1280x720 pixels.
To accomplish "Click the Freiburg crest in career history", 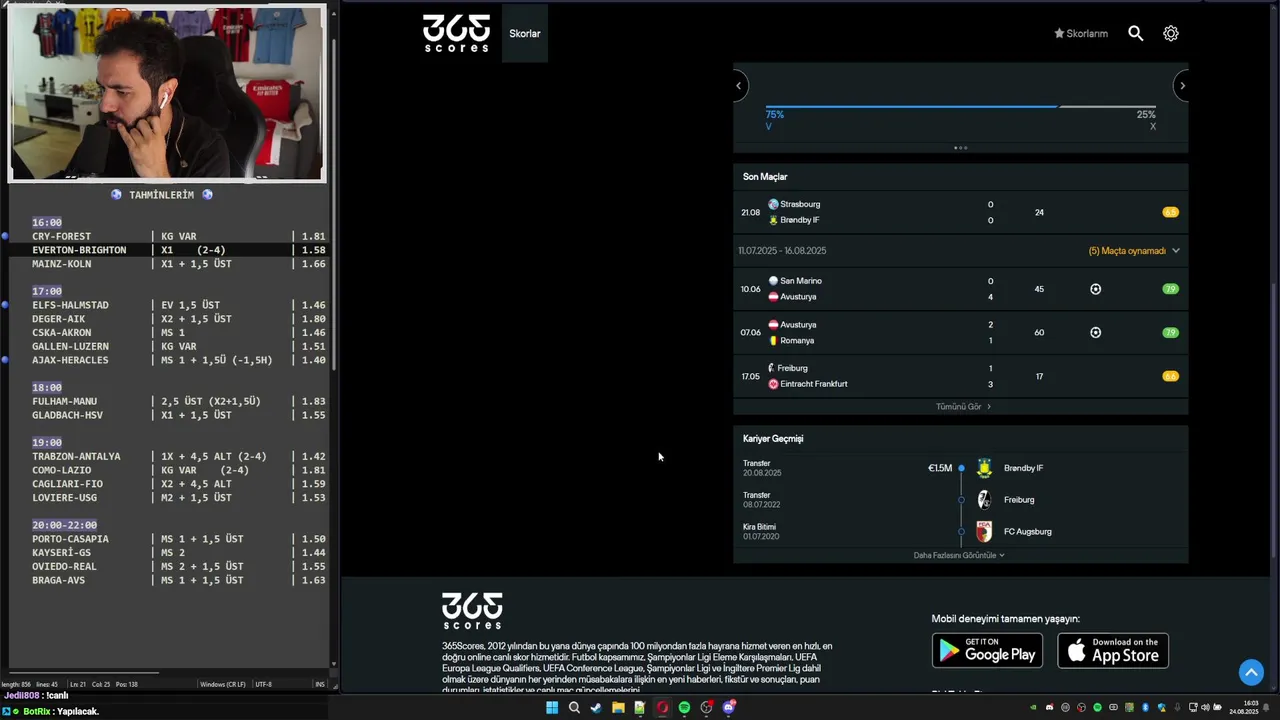I will pos(984,500).
